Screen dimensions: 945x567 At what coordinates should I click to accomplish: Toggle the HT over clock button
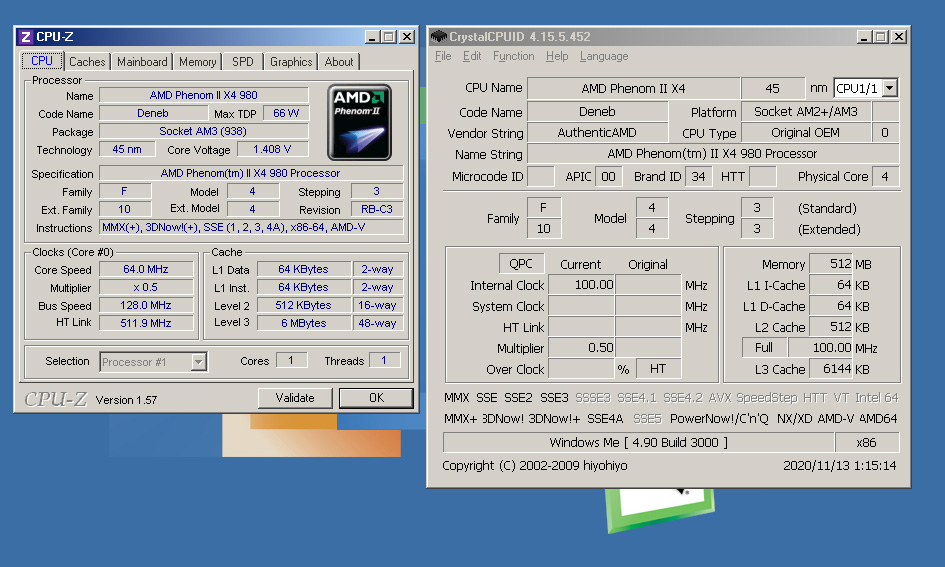658,369
